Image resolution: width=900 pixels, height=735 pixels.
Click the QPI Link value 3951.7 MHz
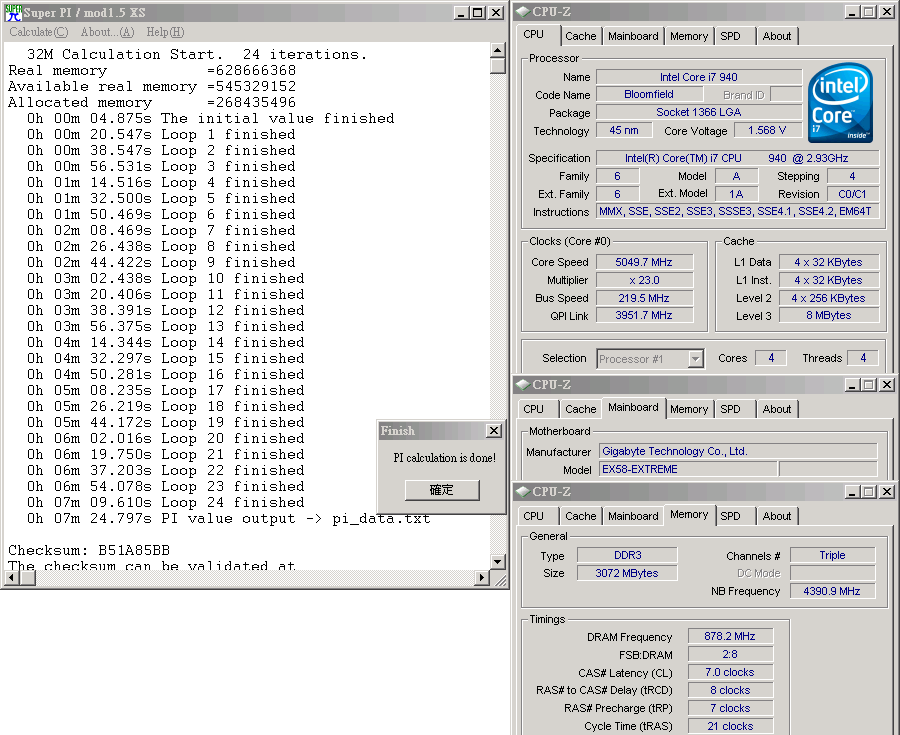tap(644, 315)
